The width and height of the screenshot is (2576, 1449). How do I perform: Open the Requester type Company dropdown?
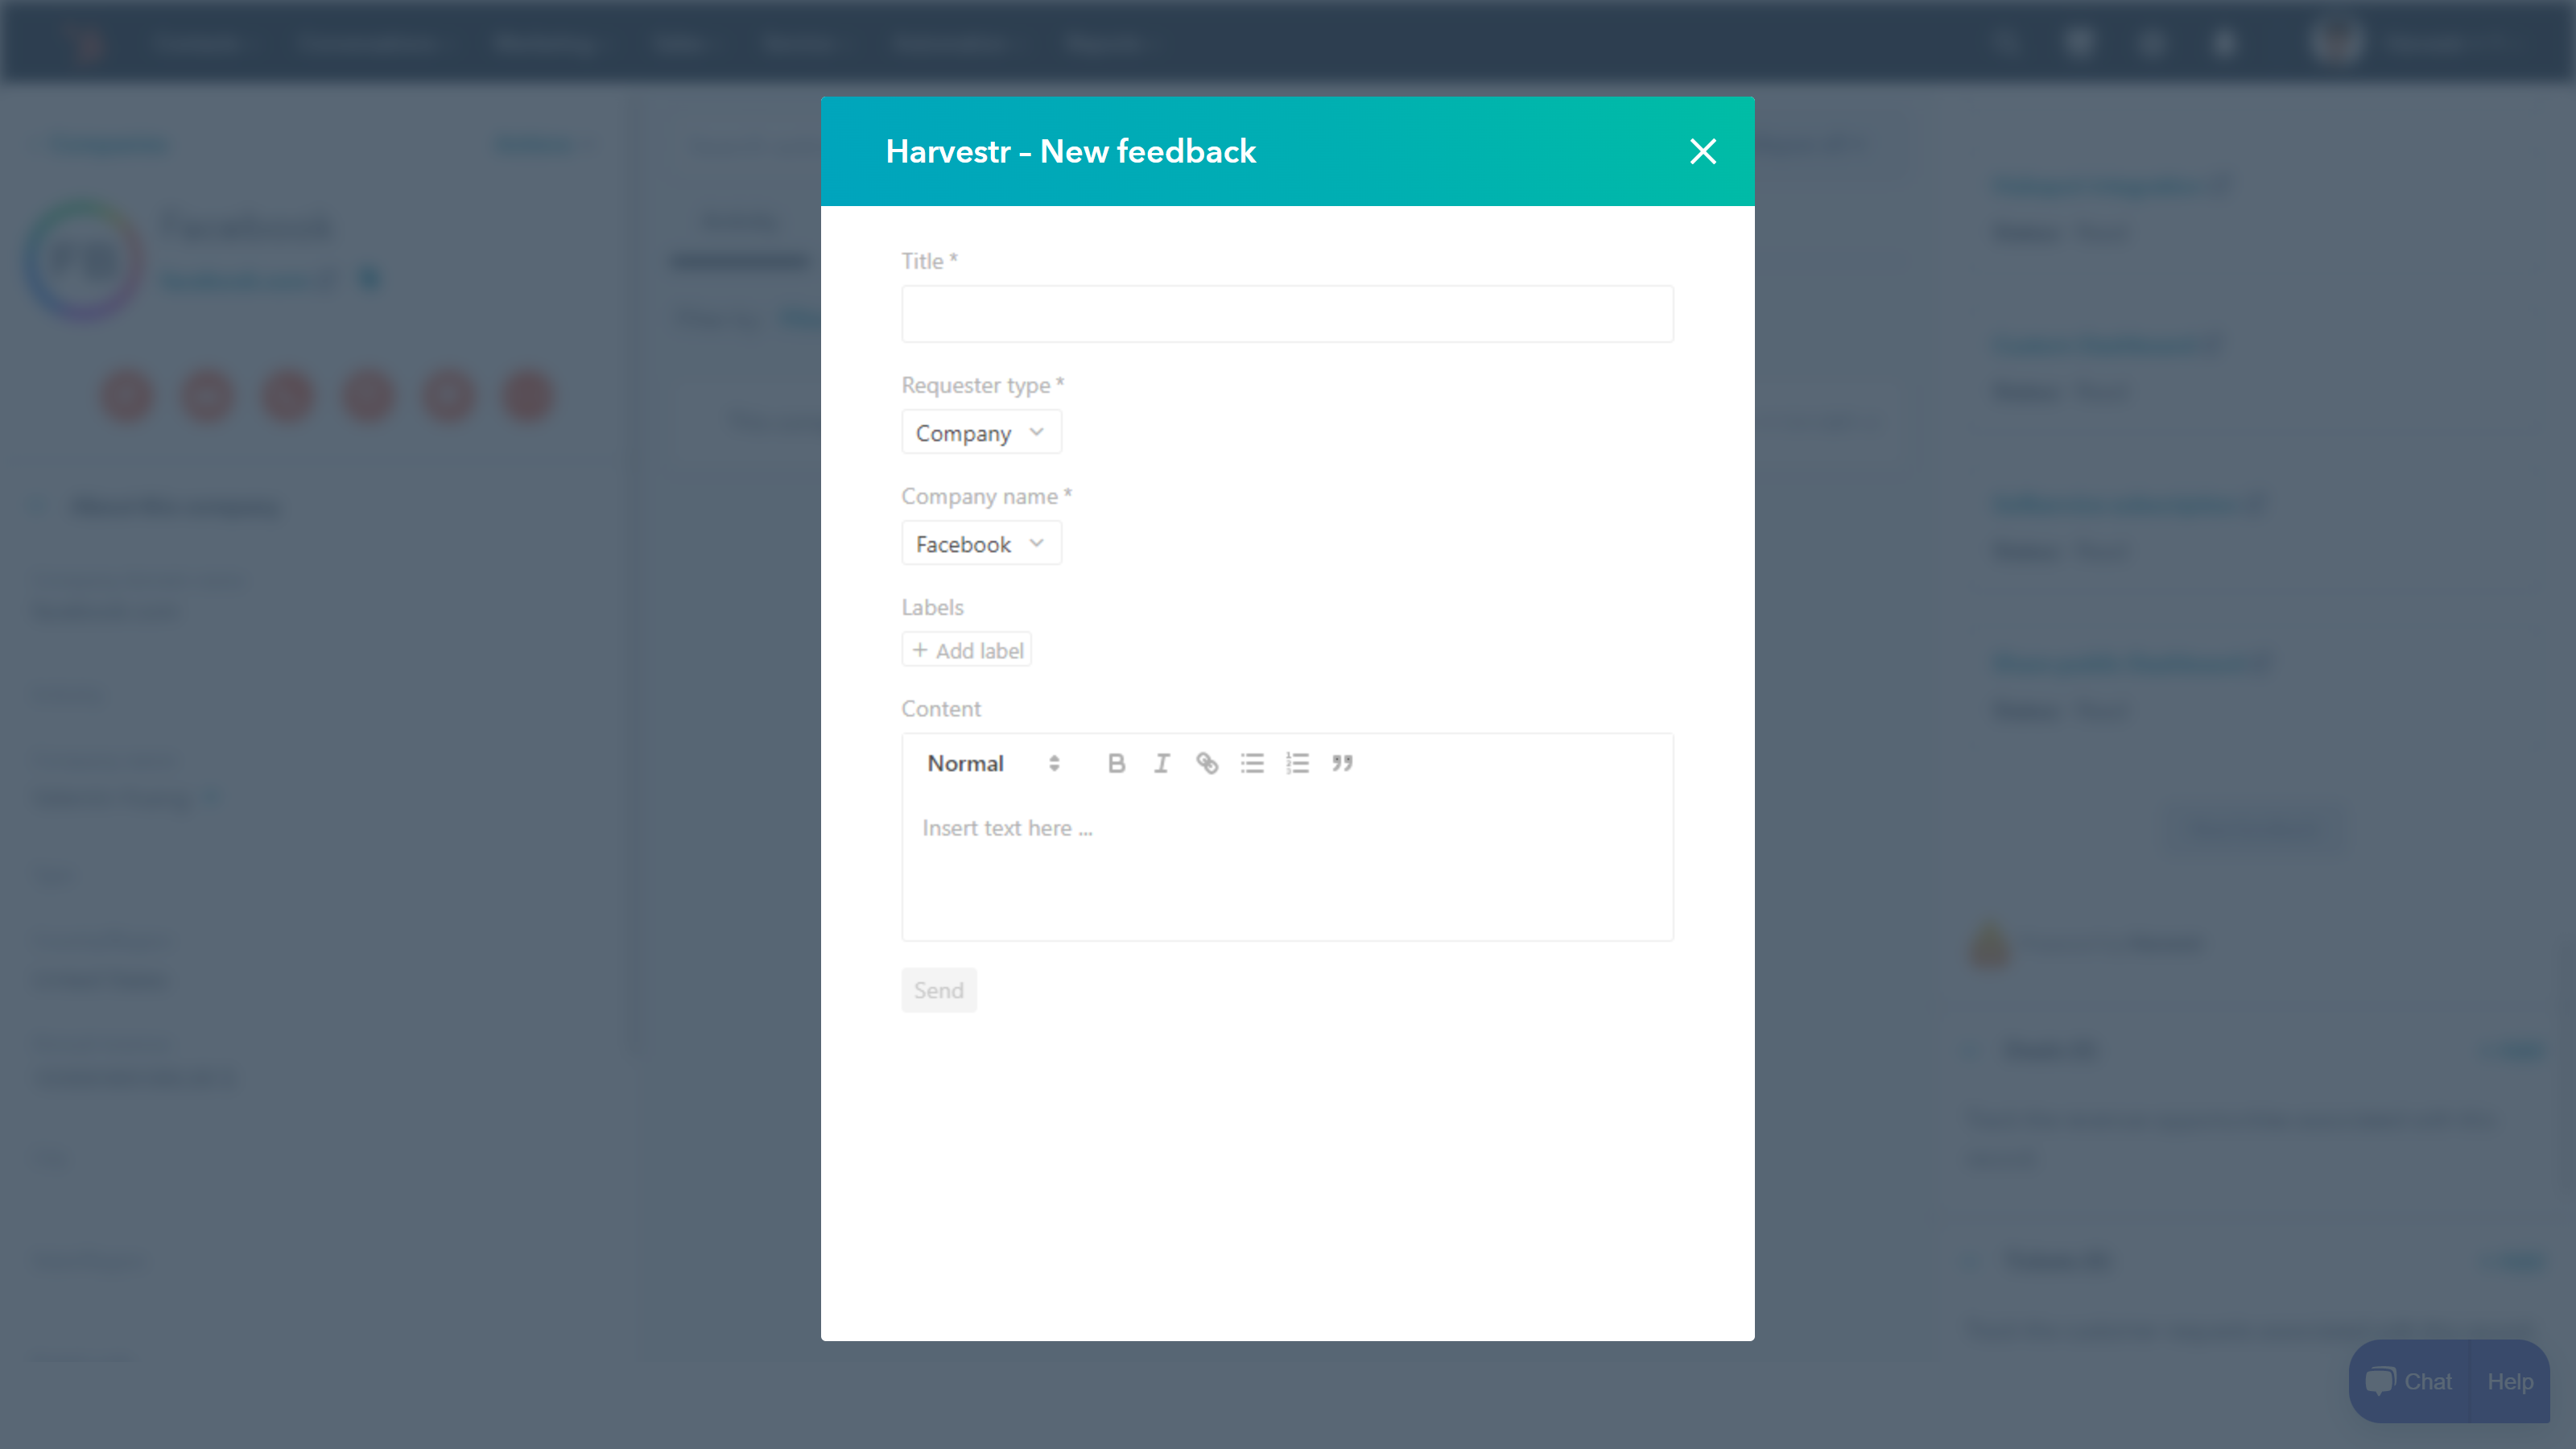click(980, 433)
